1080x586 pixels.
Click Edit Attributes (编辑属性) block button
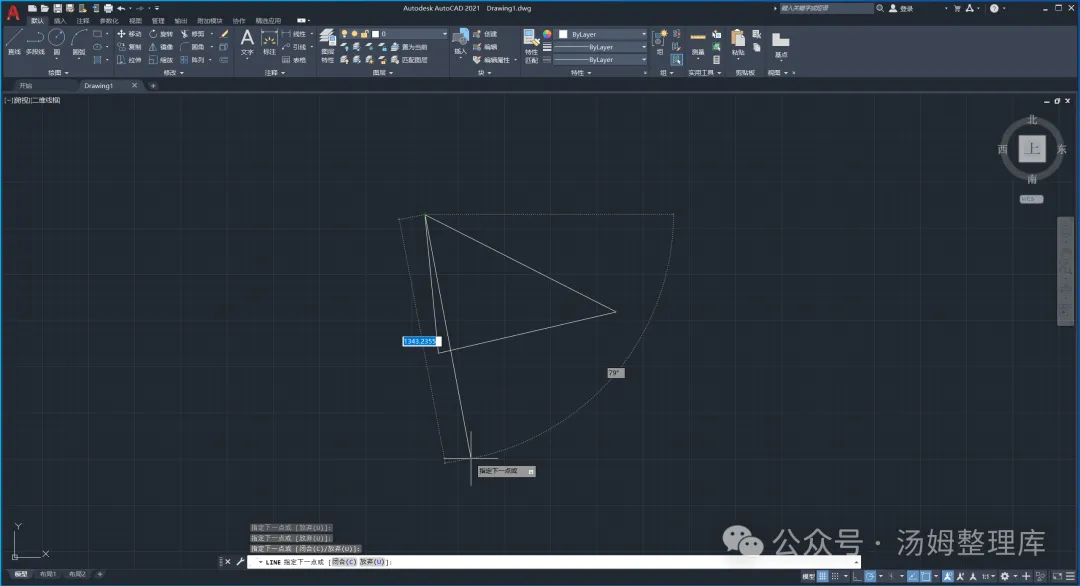pos(492,60)
